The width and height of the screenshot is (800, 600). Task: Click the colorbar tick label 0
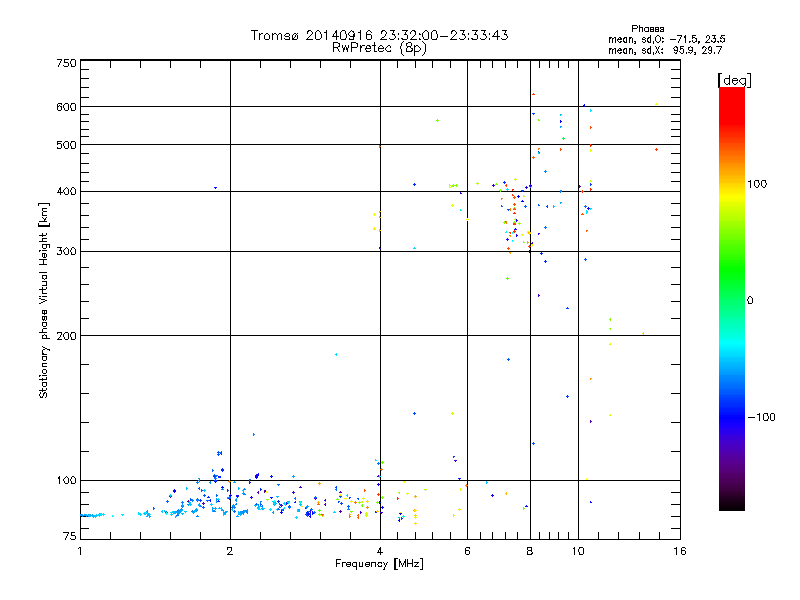point(749,300)
